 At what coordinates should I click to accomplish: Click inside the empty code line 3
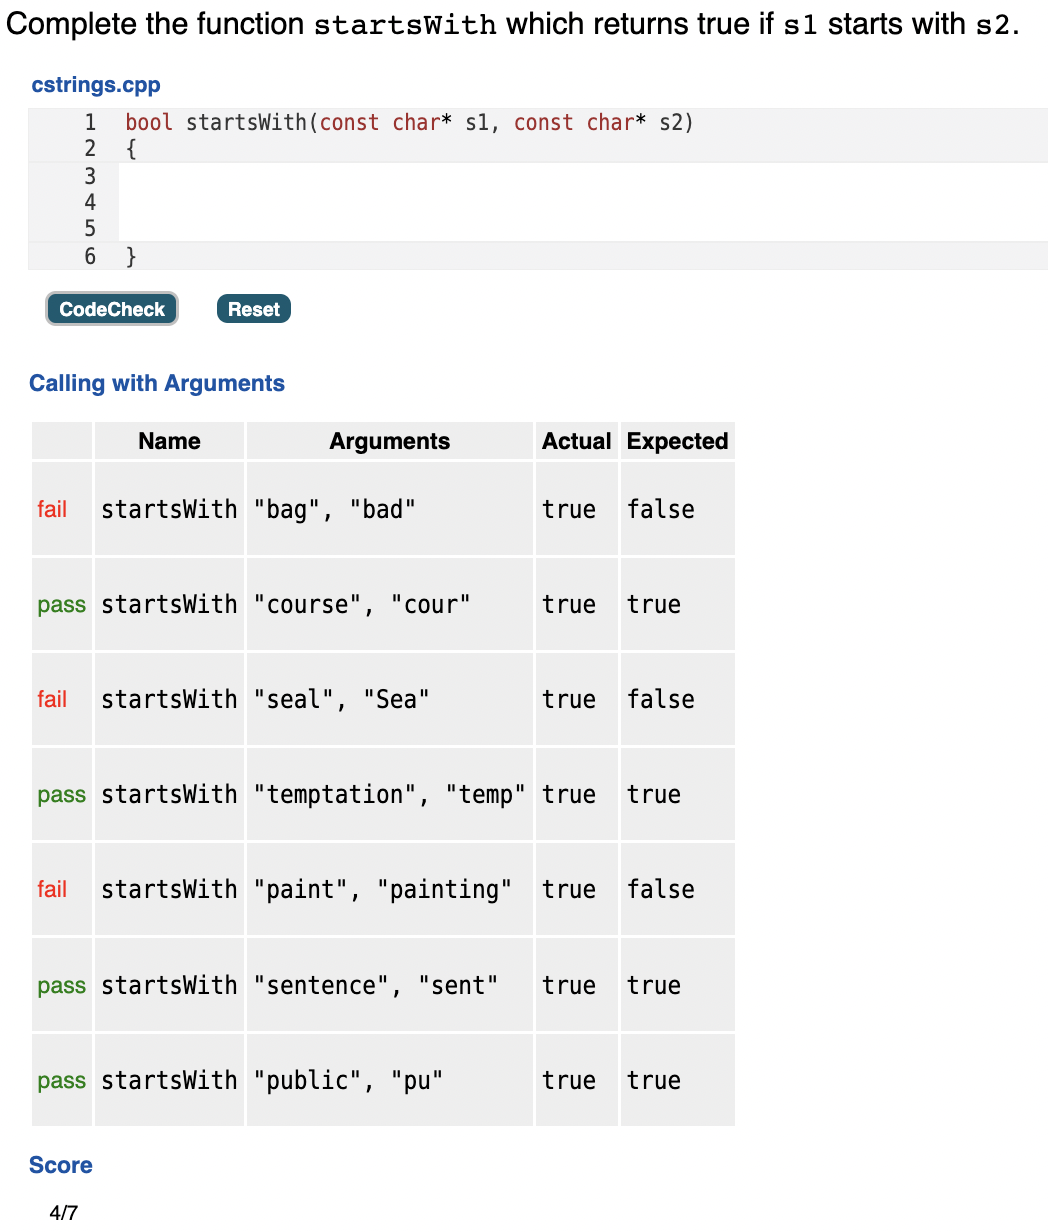tap(300, 175)
